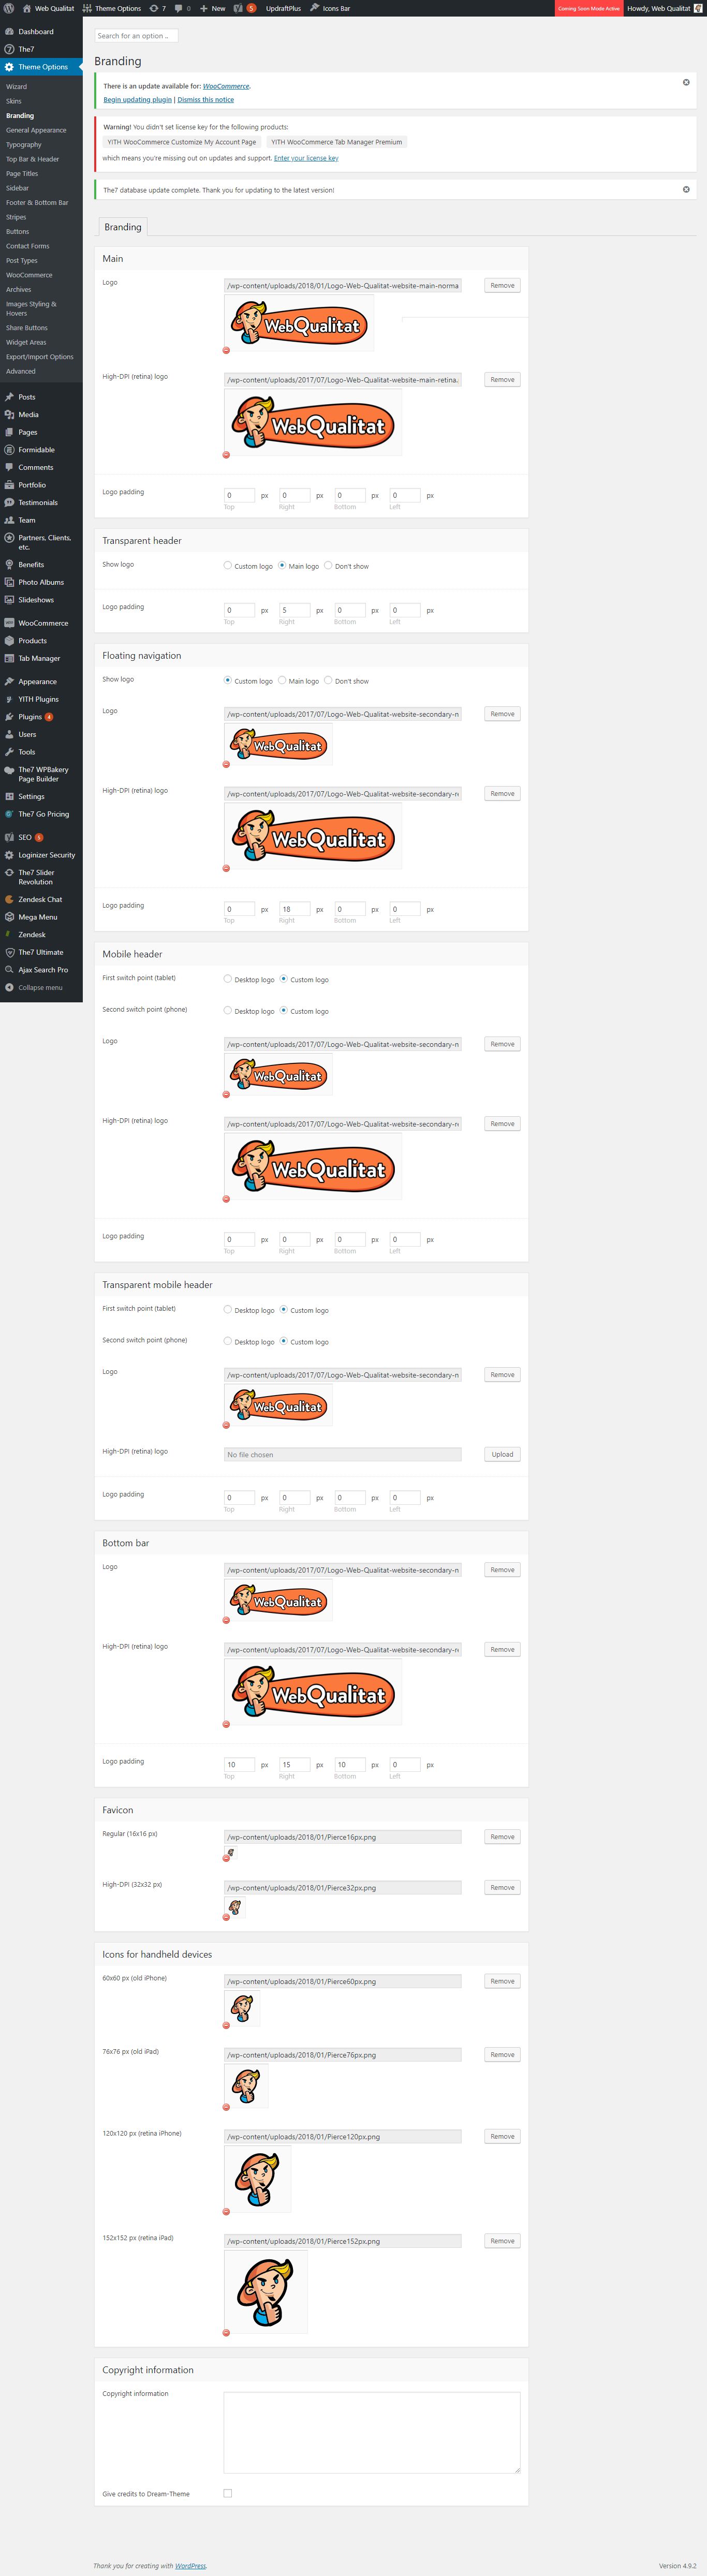Open the Mega Menu sidebar icon
The height and width of the screenshot is (2576, 707).
[x=9, y=917]
